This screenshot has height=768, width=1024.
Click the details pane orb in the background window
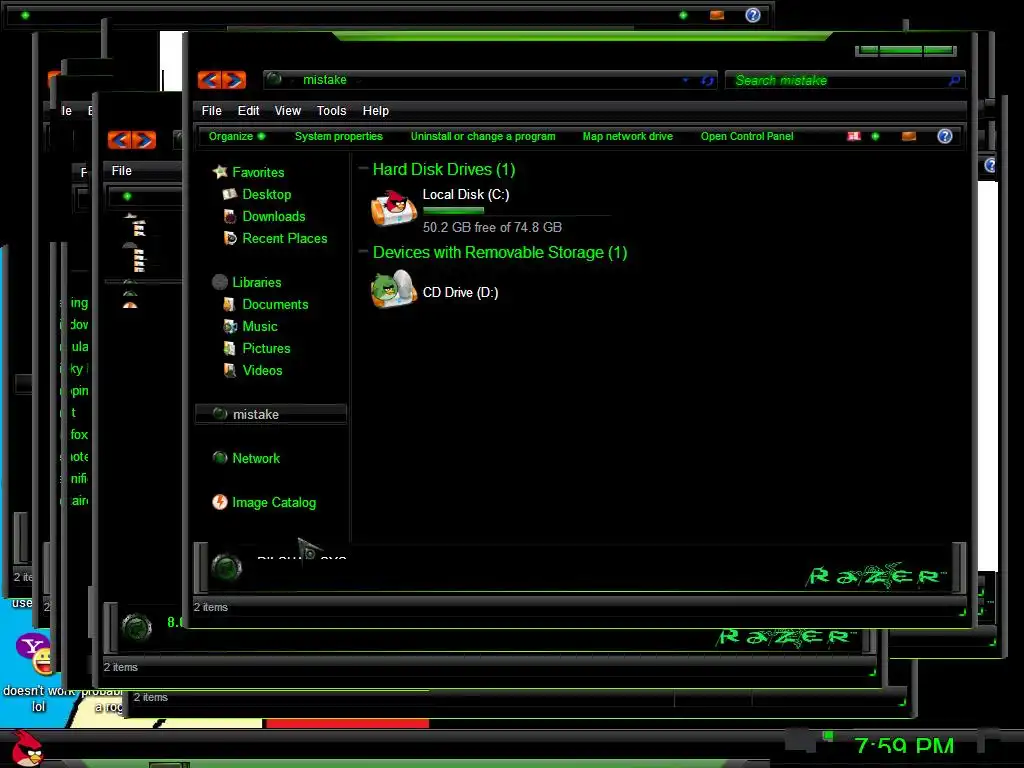click(136, 628)
